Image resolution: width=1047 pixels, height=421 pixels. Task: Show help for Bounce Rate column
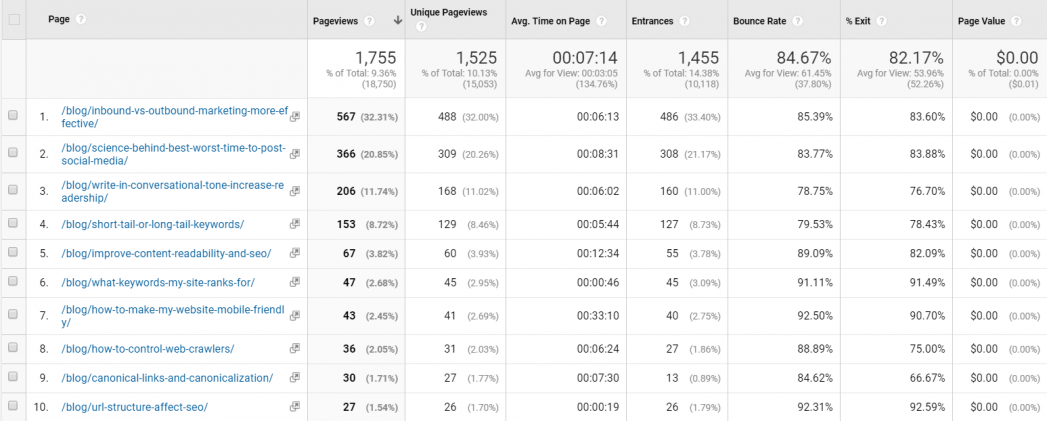coord(797,21)
